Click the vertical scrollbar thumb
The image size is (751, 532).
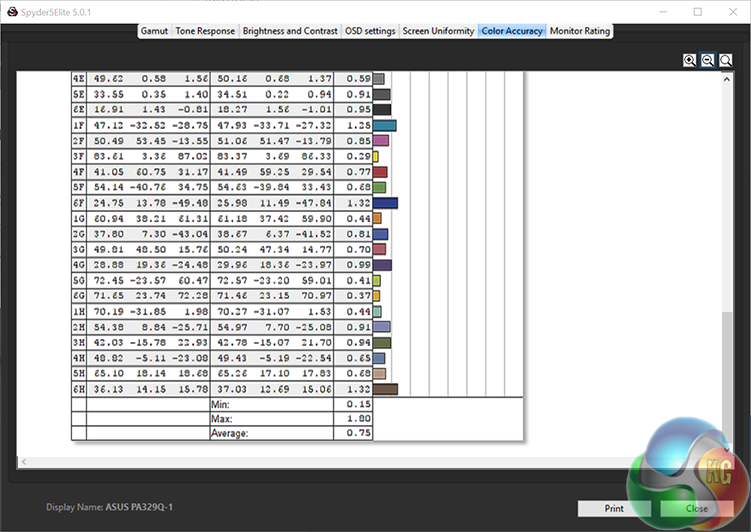click(x=727, y=378)
